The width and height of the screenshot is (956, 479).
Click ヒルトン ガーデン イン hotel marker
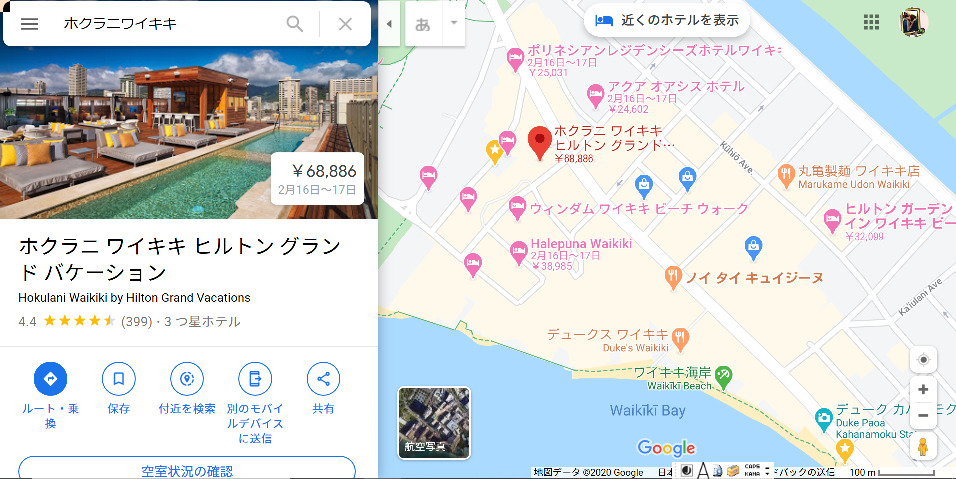[832, 221]
